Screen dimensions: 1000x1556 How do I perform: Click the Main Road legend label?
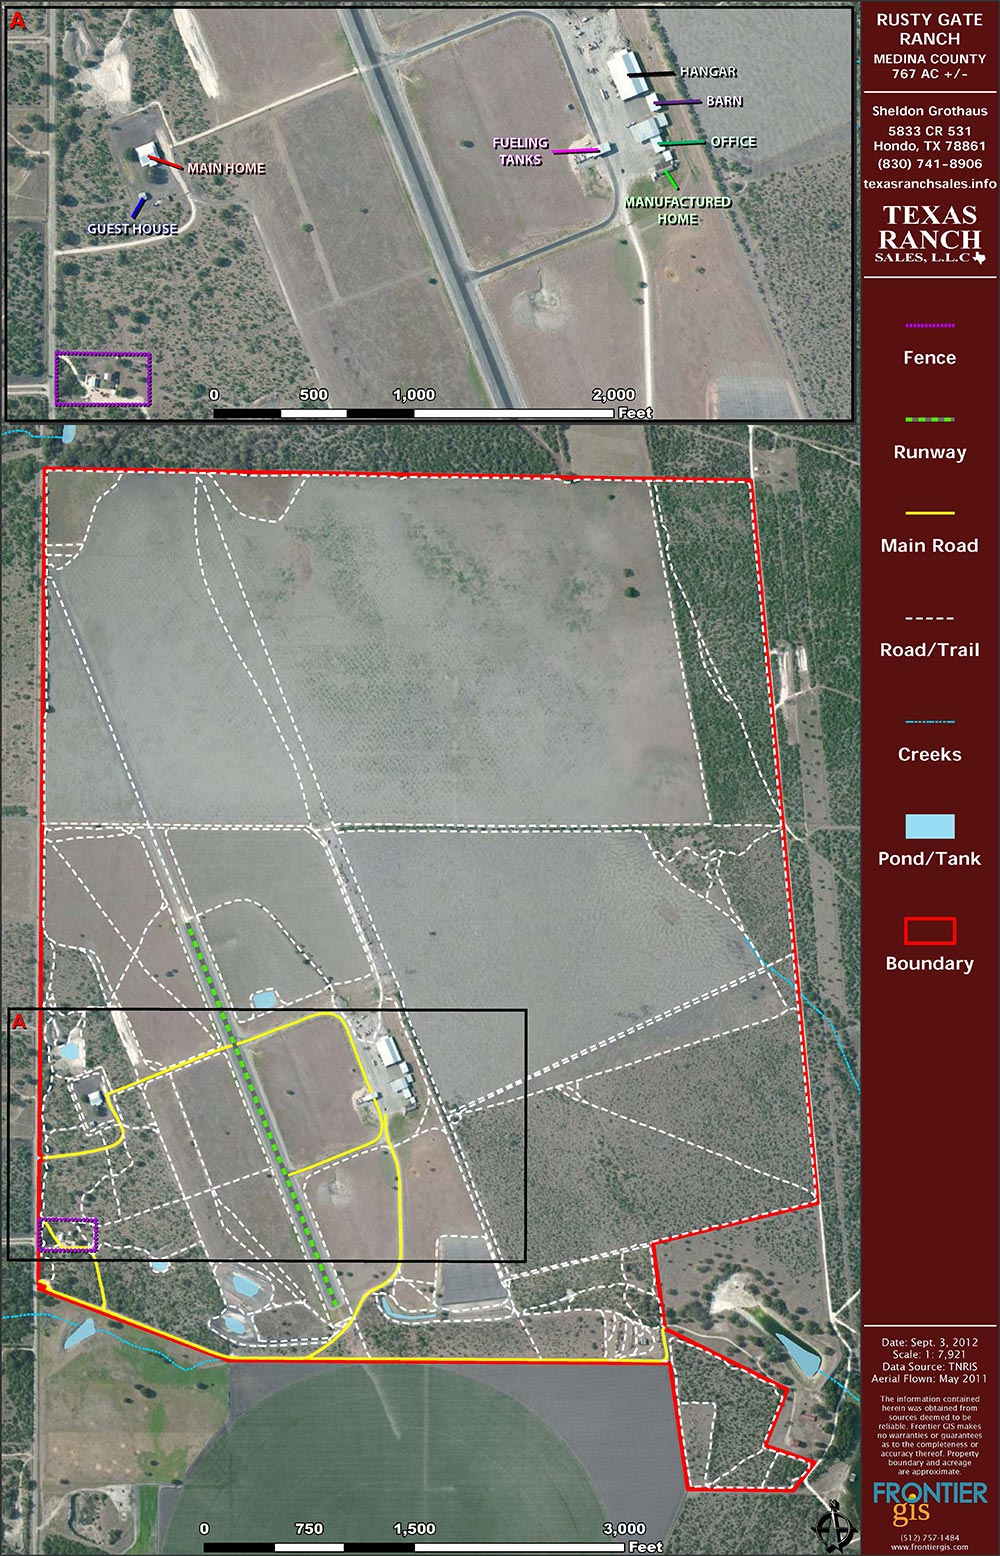pos(930,546)
